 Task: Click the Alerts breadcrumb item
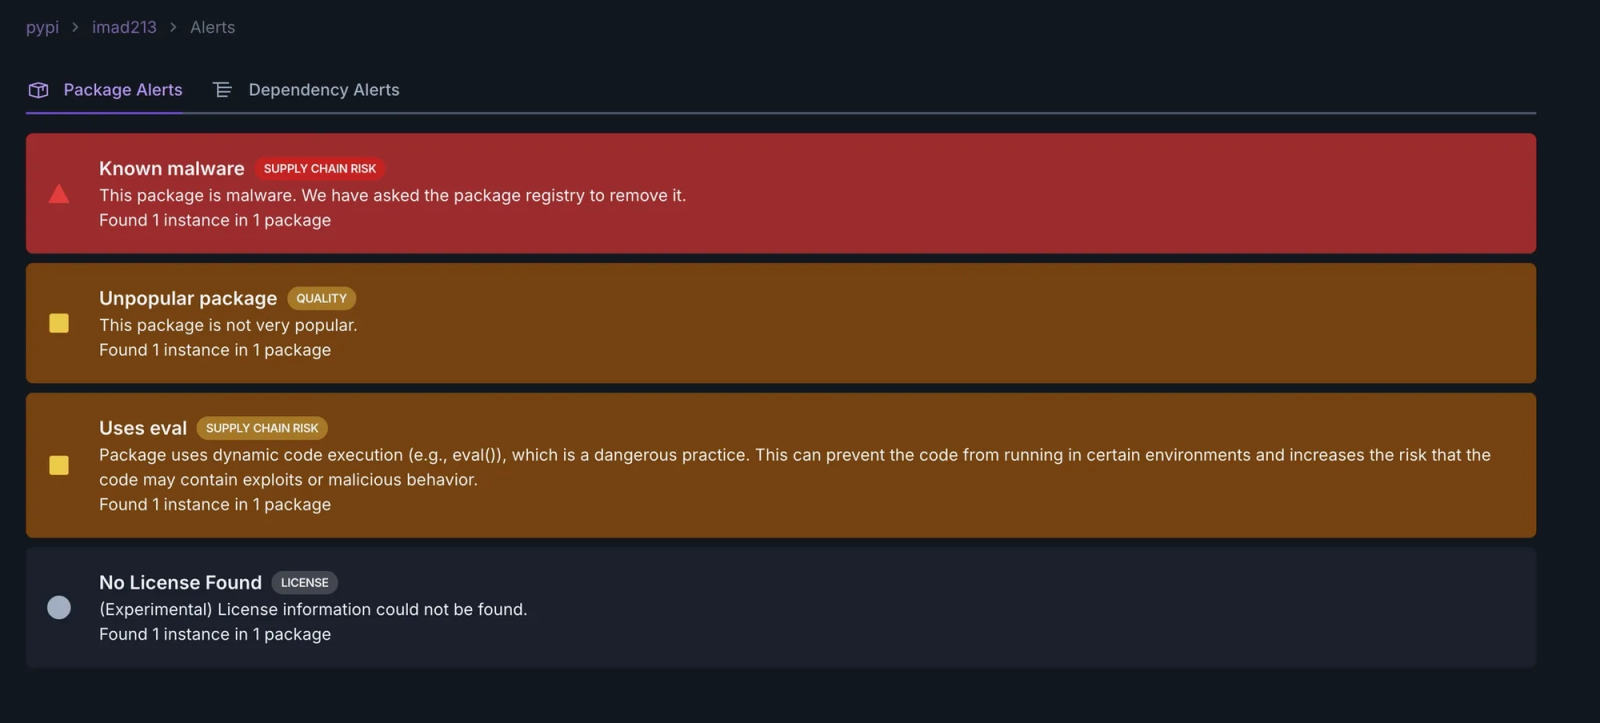click(213, 27)
